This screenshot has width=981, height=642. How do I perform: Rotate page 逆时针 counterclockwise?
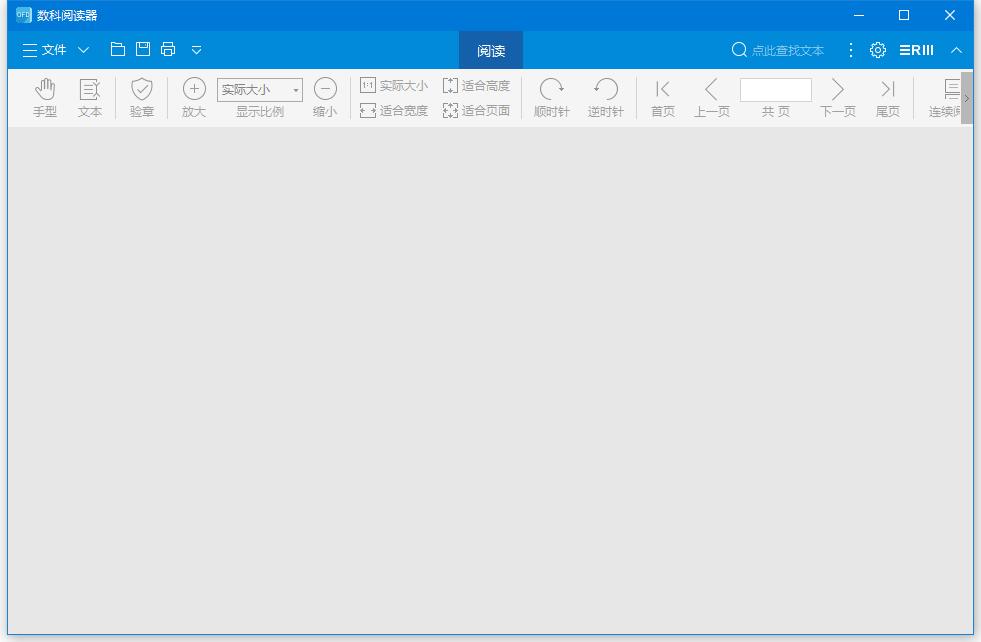point(606,98)
